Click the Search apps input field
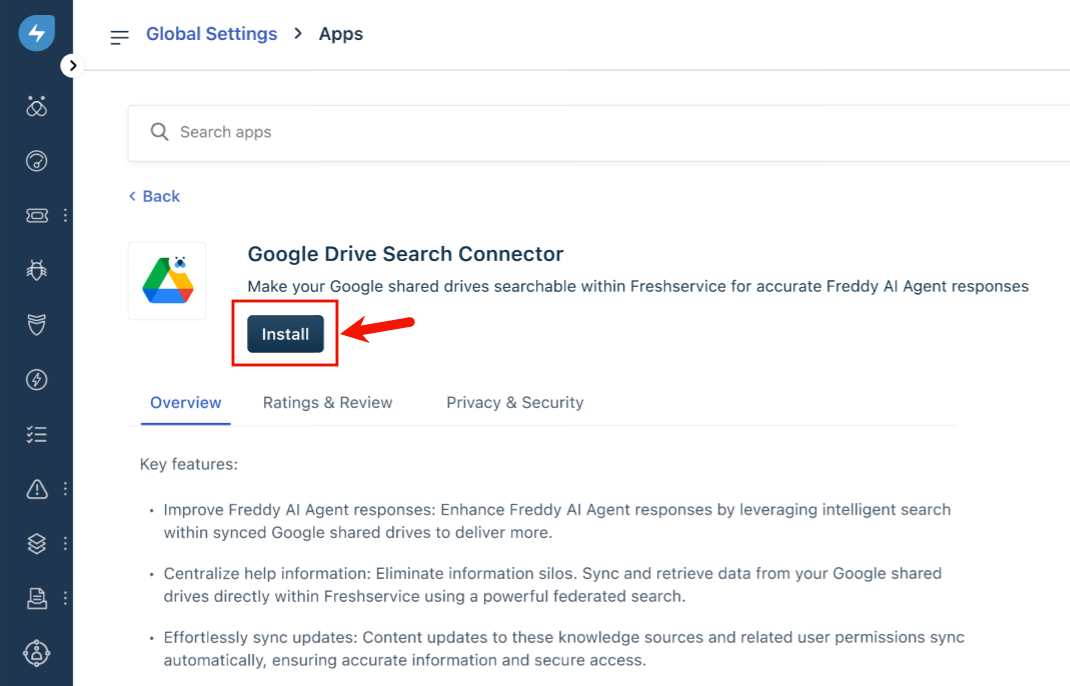Screen dimensions: 1070x686 tap(598, 132)
